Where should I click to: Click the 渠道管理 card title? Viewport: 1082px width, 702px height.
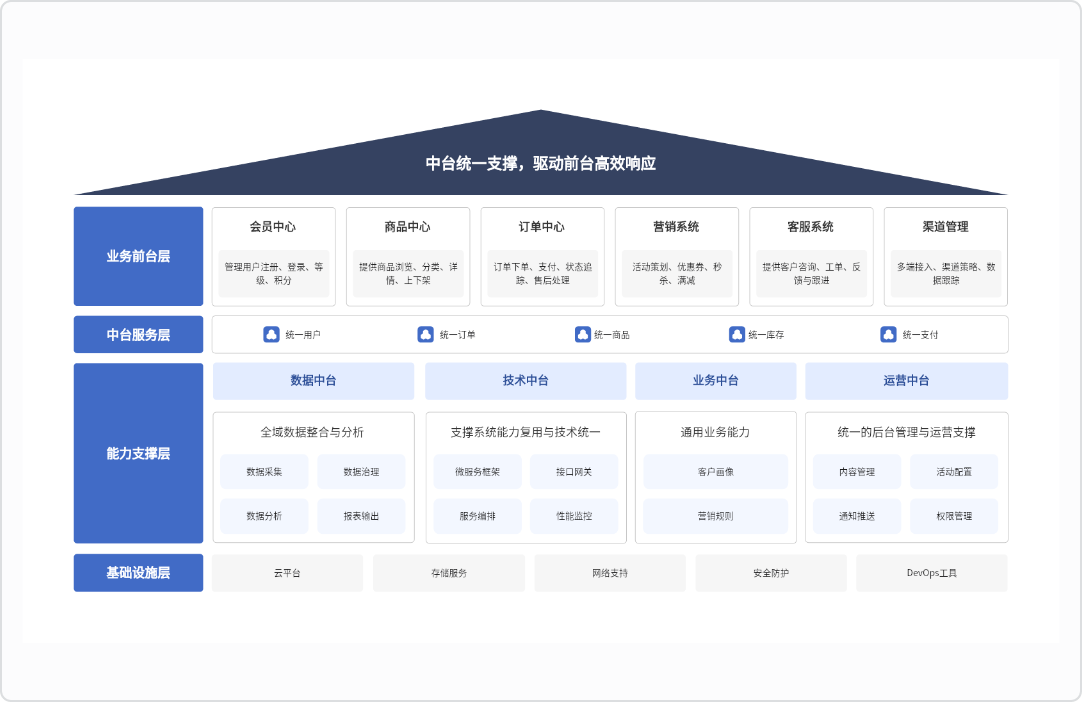[946, 227]
